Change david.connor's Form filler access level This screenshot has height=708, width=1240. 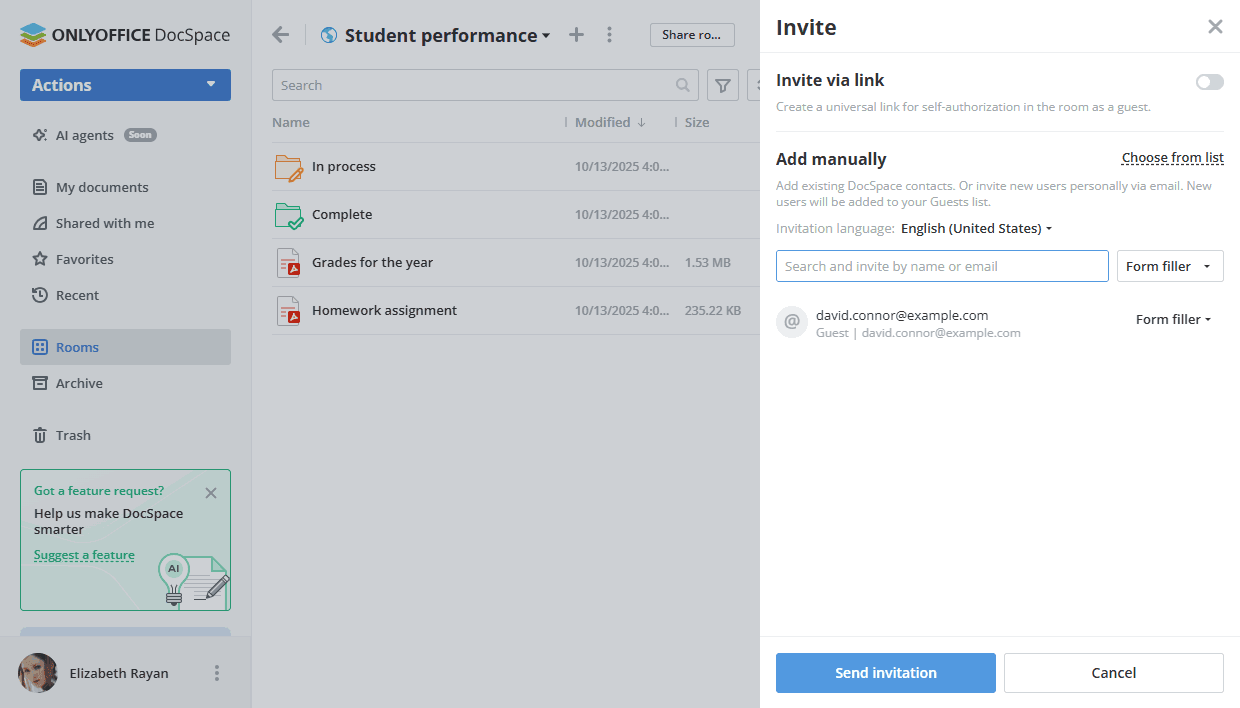point(1172,319)
